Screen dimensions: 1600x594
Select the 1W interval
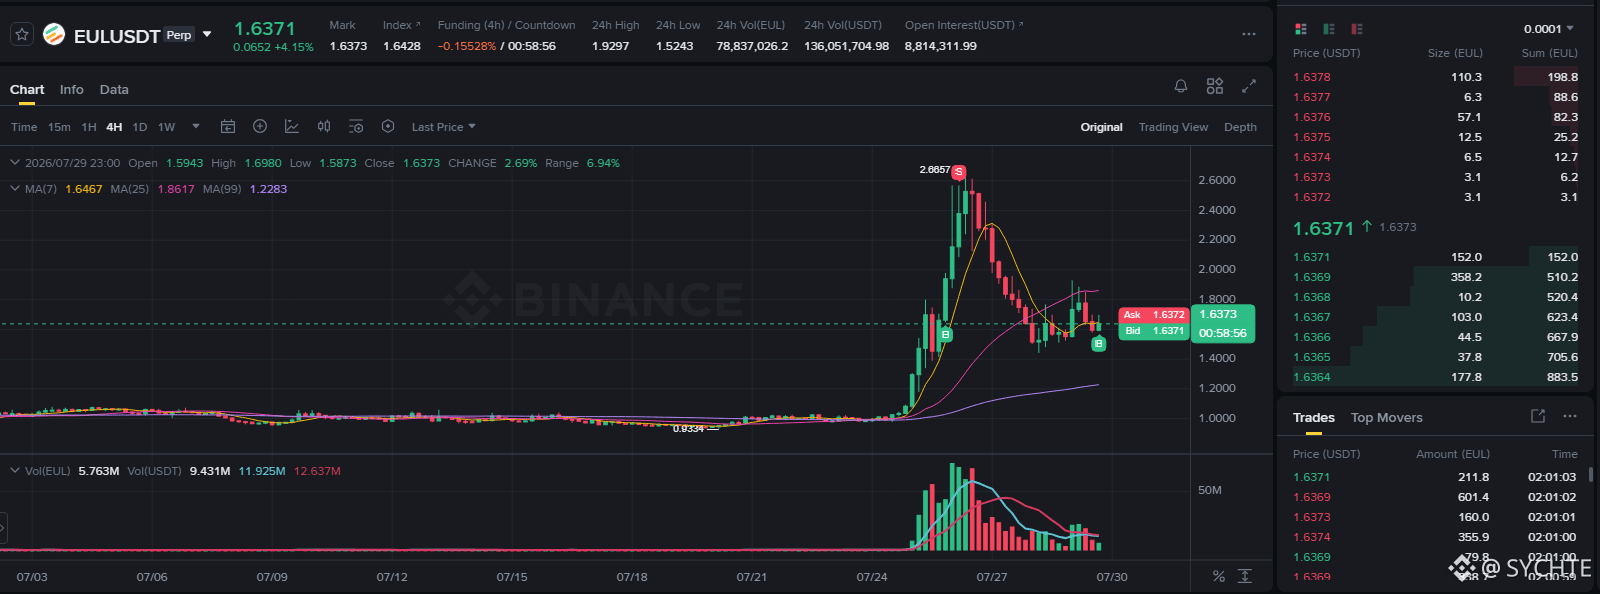pyautogui.click(x=166, y=127)
